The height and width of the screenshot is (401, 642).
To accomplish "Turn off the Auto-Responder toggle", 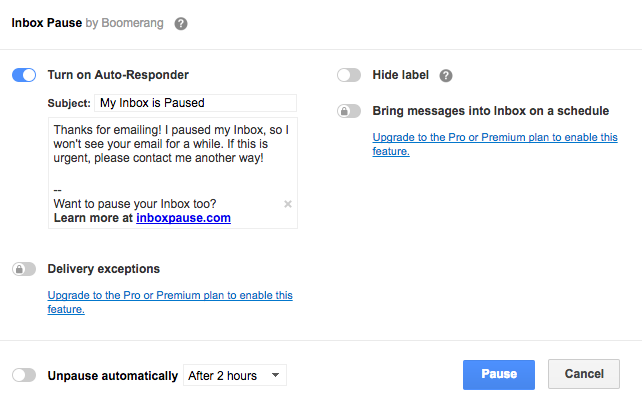I will tap(24, 75).
